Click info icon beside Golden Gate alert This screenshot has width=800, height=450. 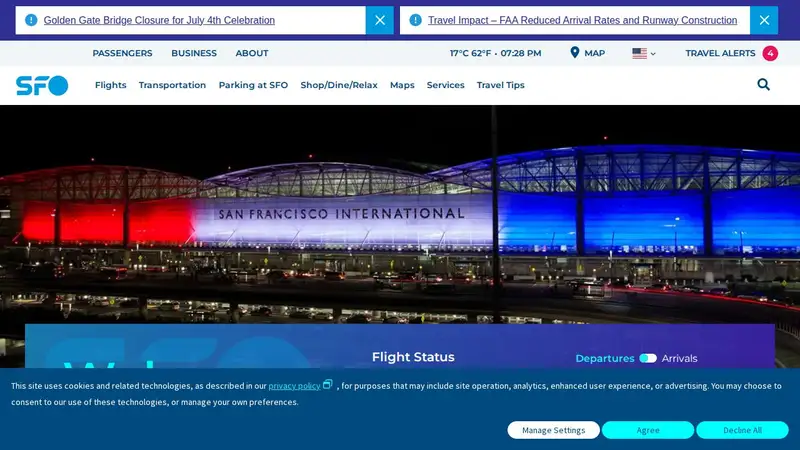coord(31,20)
